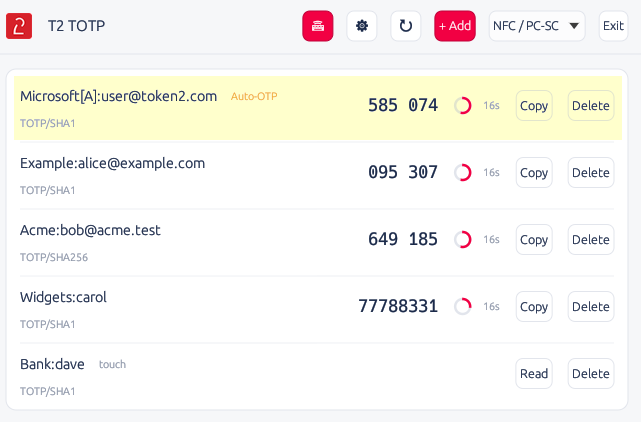Copy the Widgets:carol 8-digit code
The image size is (641, 422).
click(x=534, y=306)
